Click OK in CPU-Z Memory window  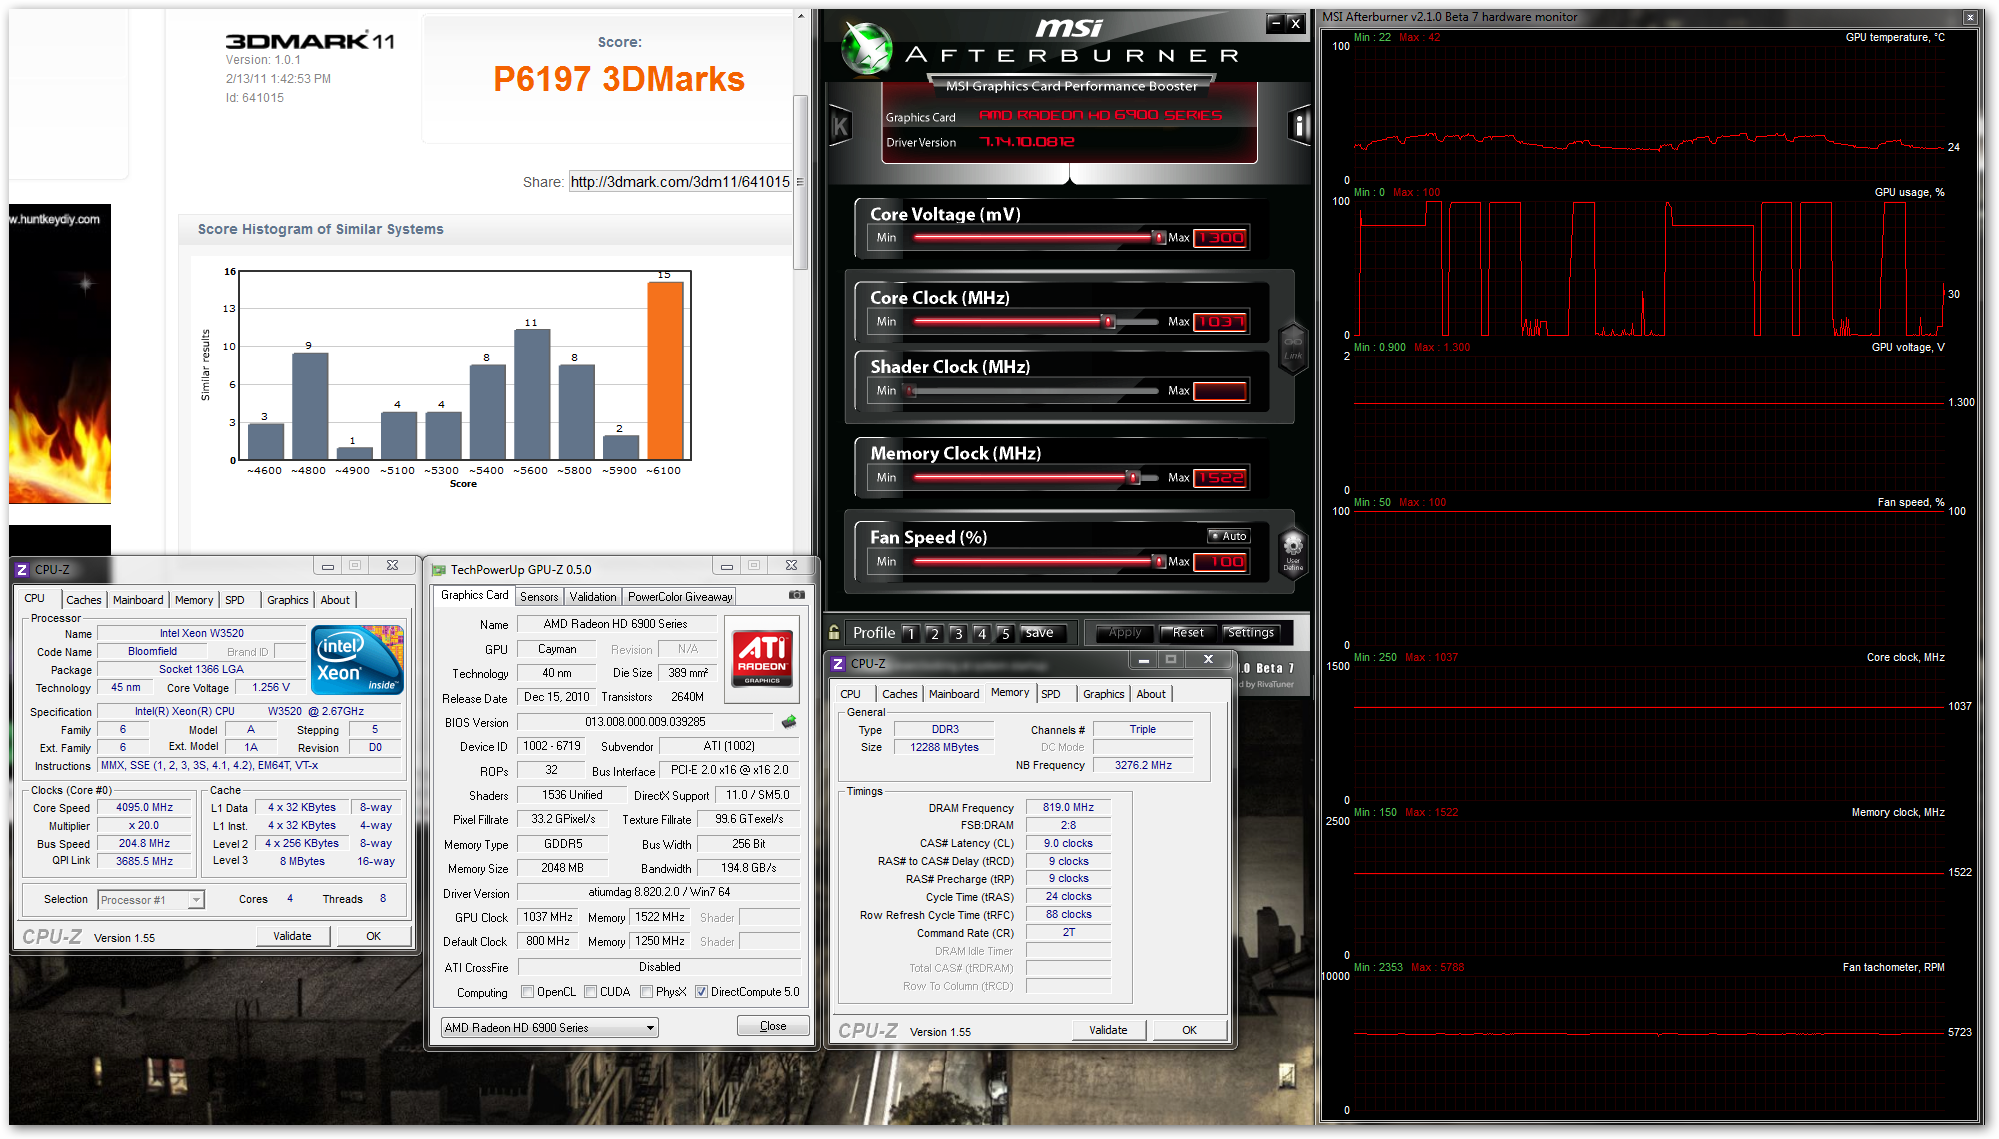tap(1189, 1030)
